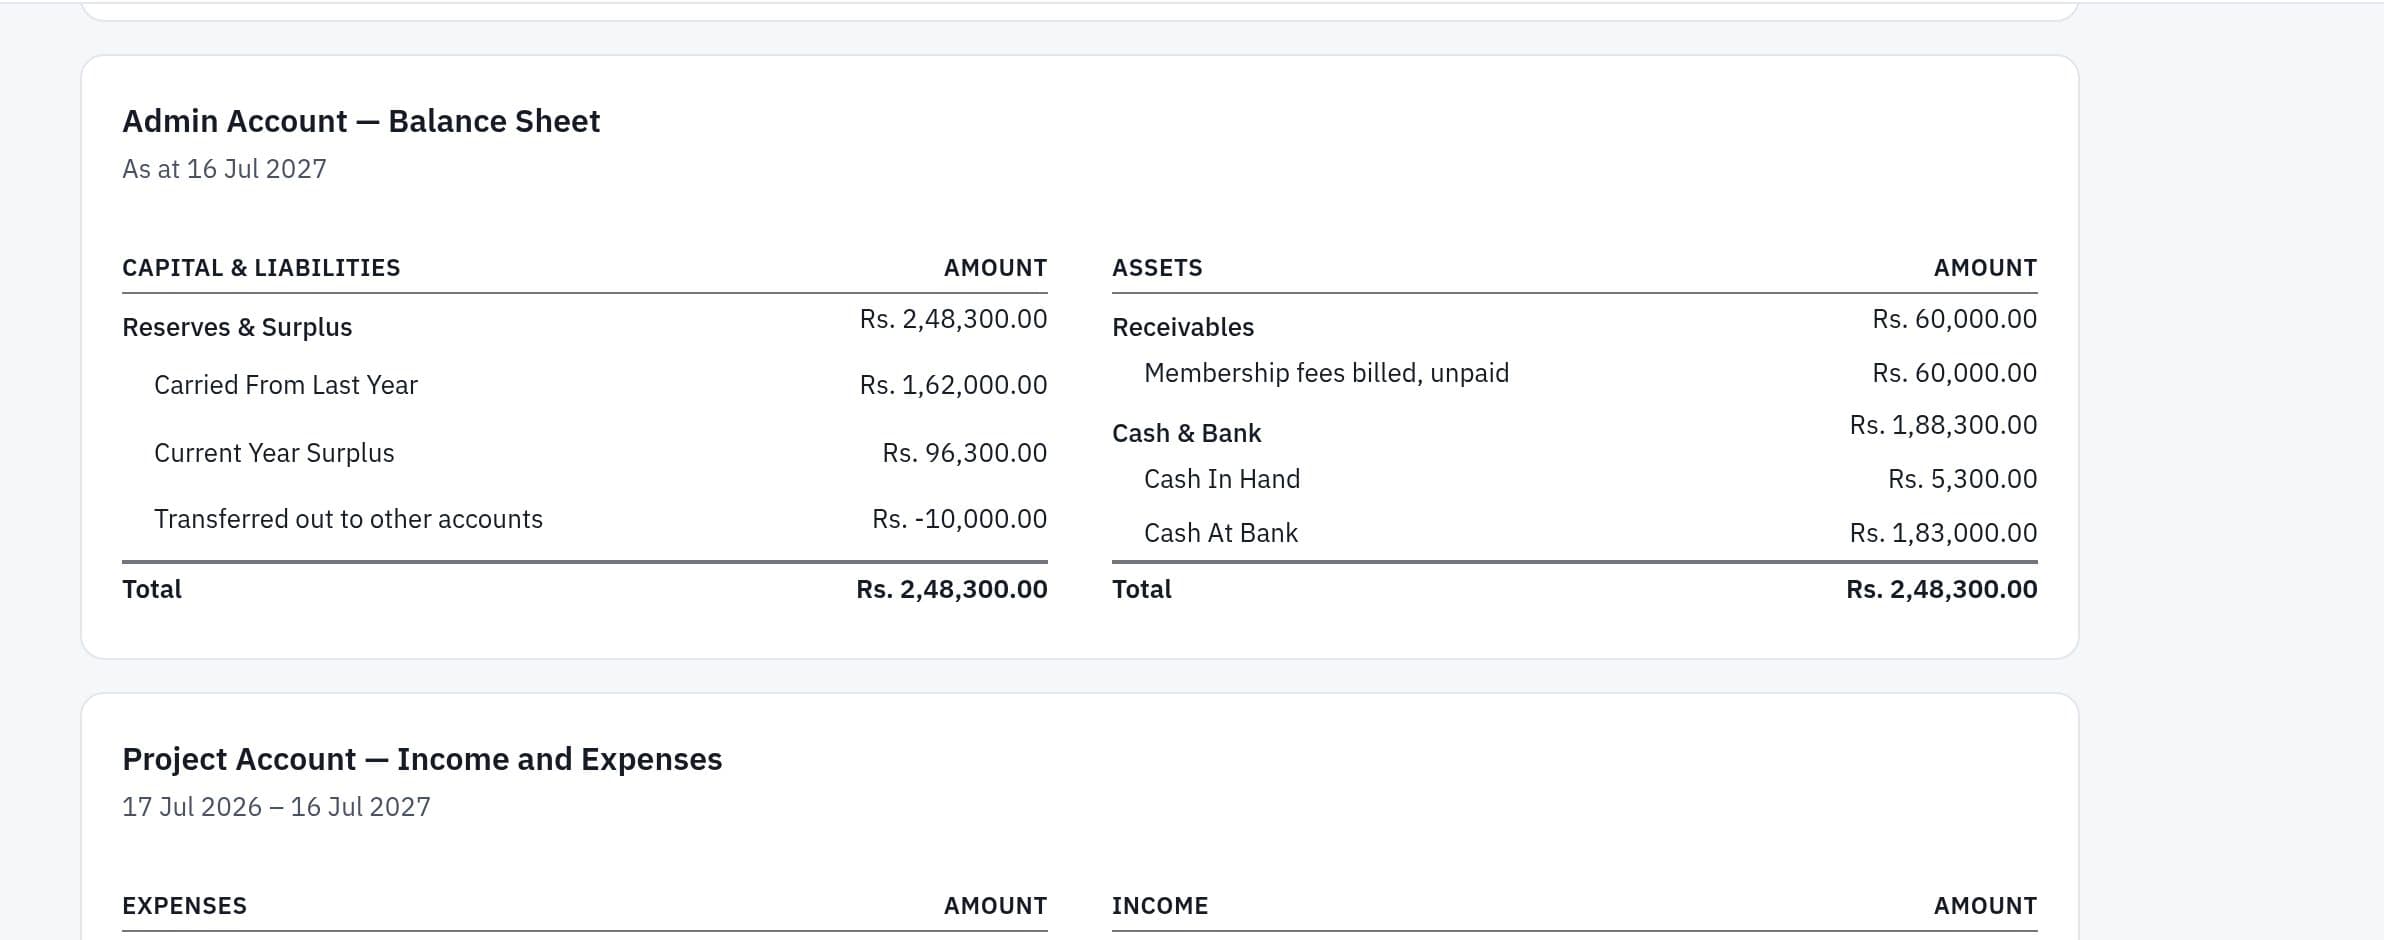Click the 'INCOME' column header
This screenshot has height=940, width=2384.
[1160, 906]
